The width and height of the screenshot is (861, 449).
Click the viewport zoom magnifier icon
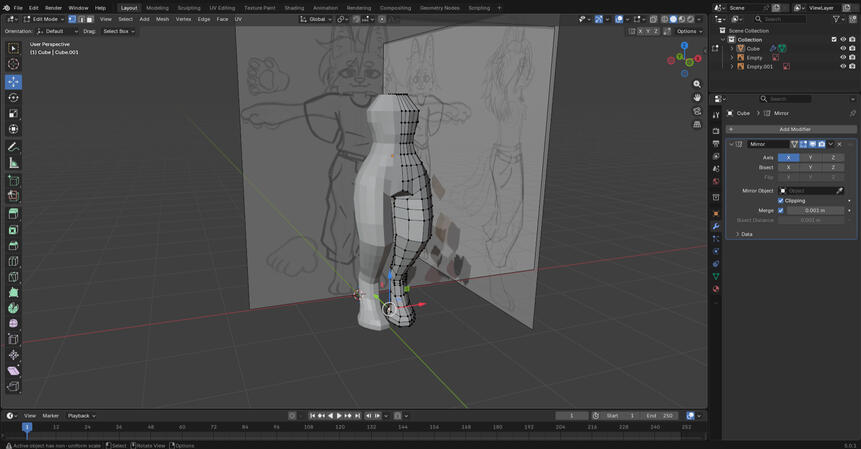[697, 84]
